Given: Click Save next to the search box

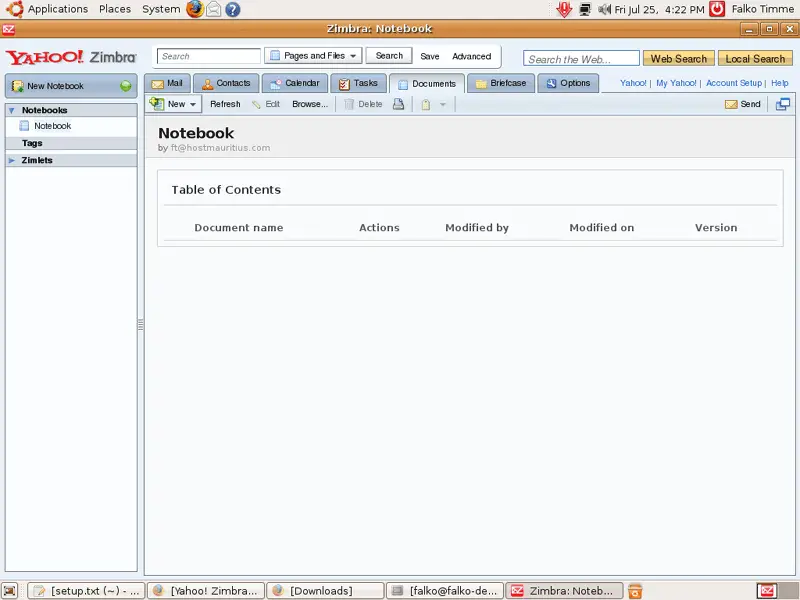Looking at the screenshot, I should [x=430, y=56].
